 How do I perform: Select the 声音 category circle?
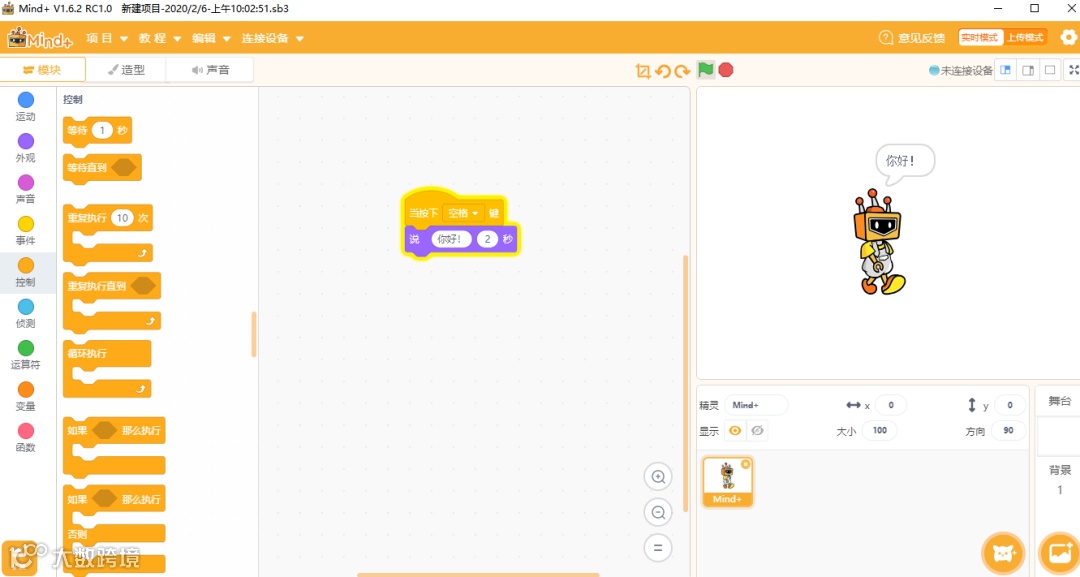click(25, 182)
